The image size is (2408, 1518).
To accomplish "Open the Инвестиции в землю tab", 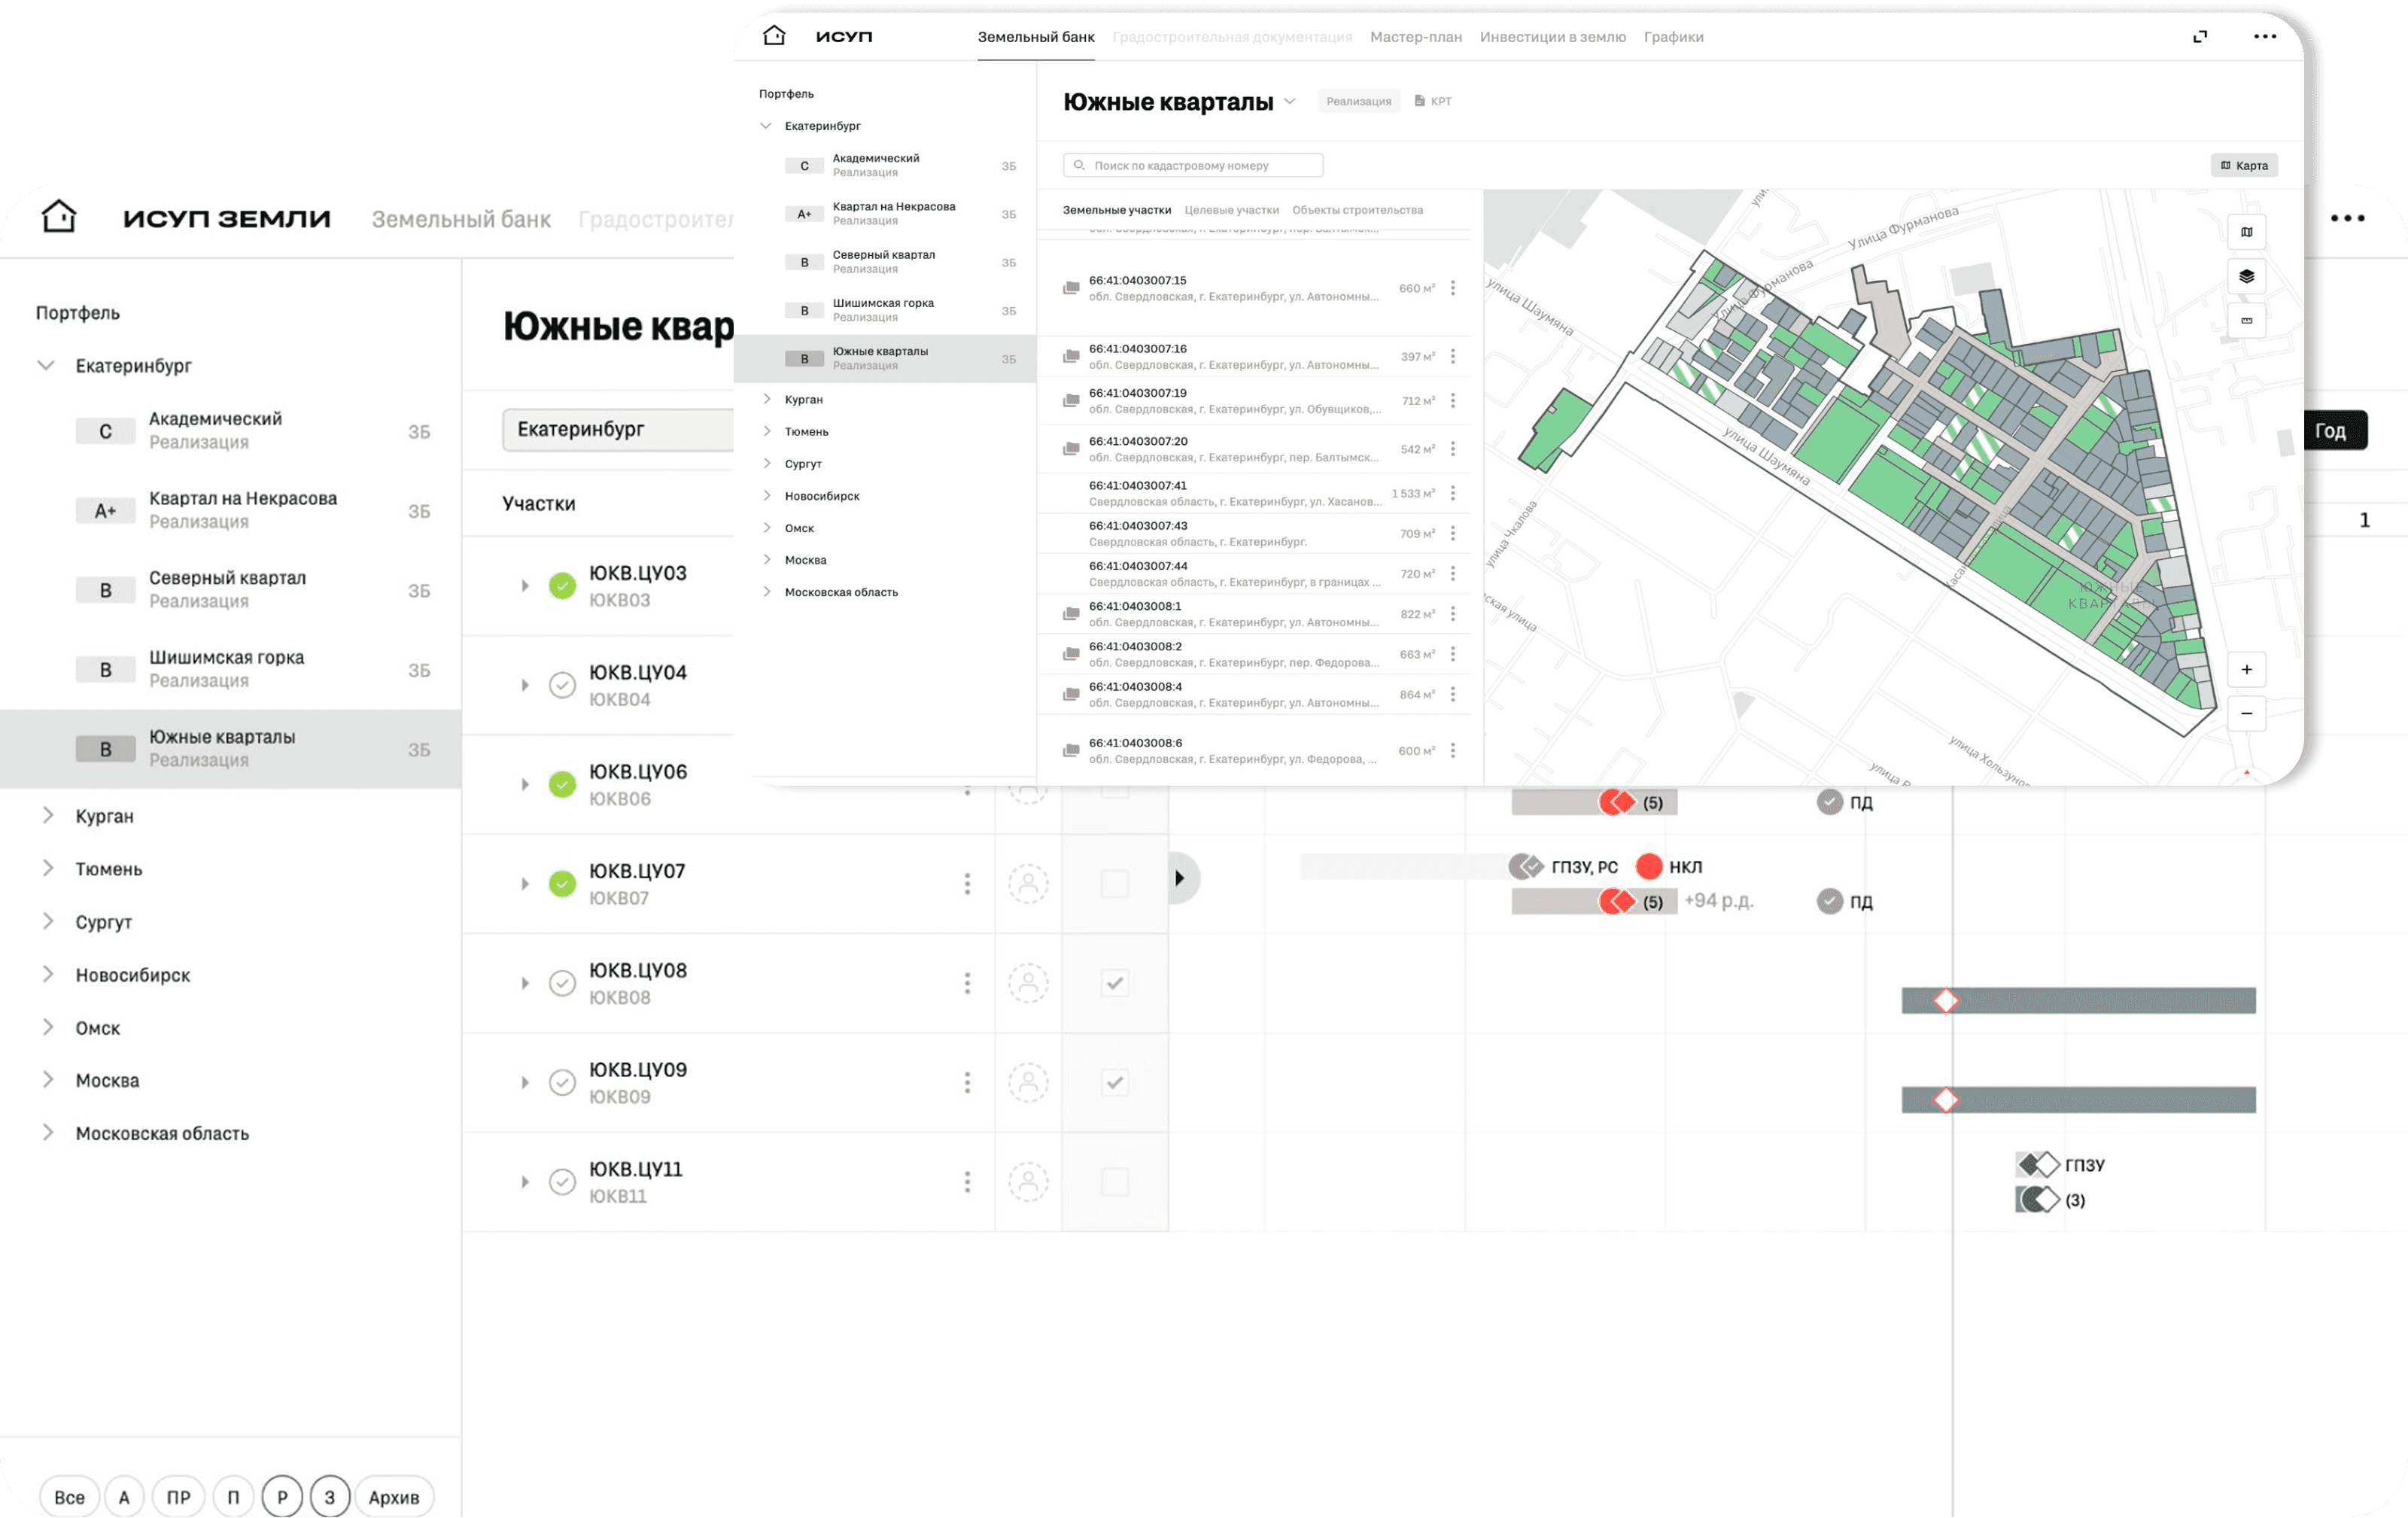I will coord(1552,37).
